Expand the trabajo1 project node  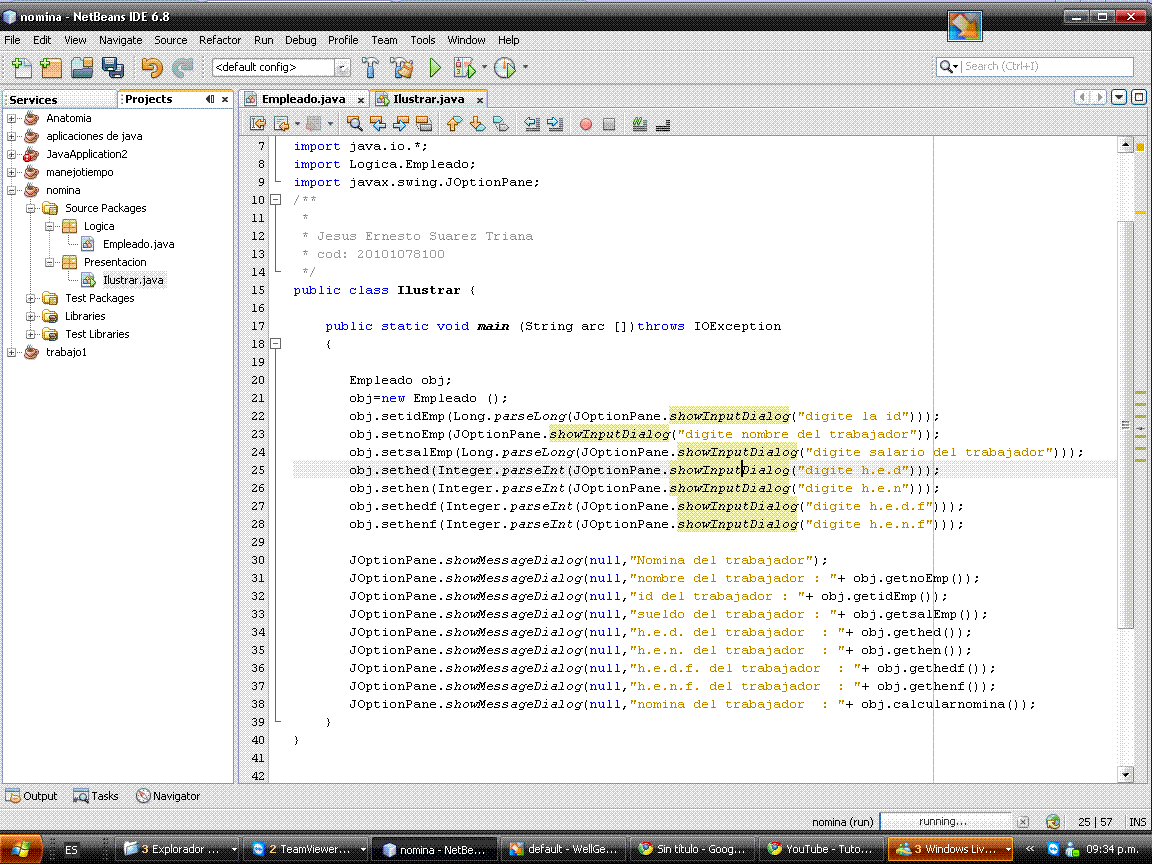point(11,353)
